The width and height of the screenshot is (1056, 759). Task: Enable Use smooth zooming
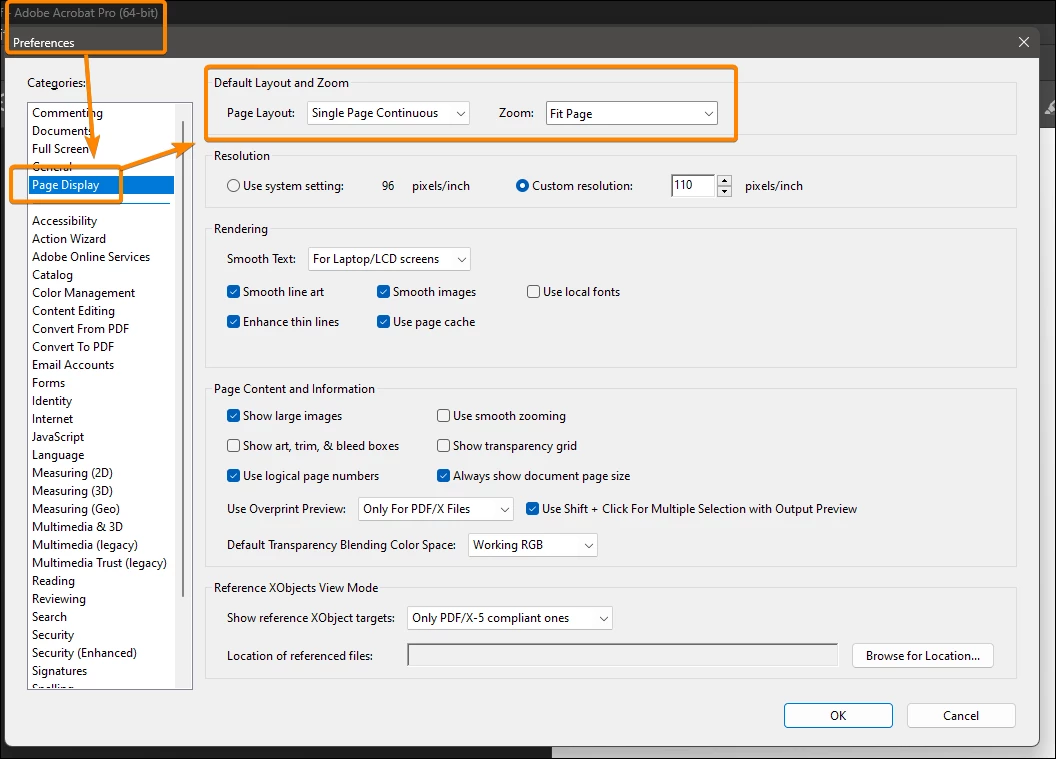(x=443, y=416)
